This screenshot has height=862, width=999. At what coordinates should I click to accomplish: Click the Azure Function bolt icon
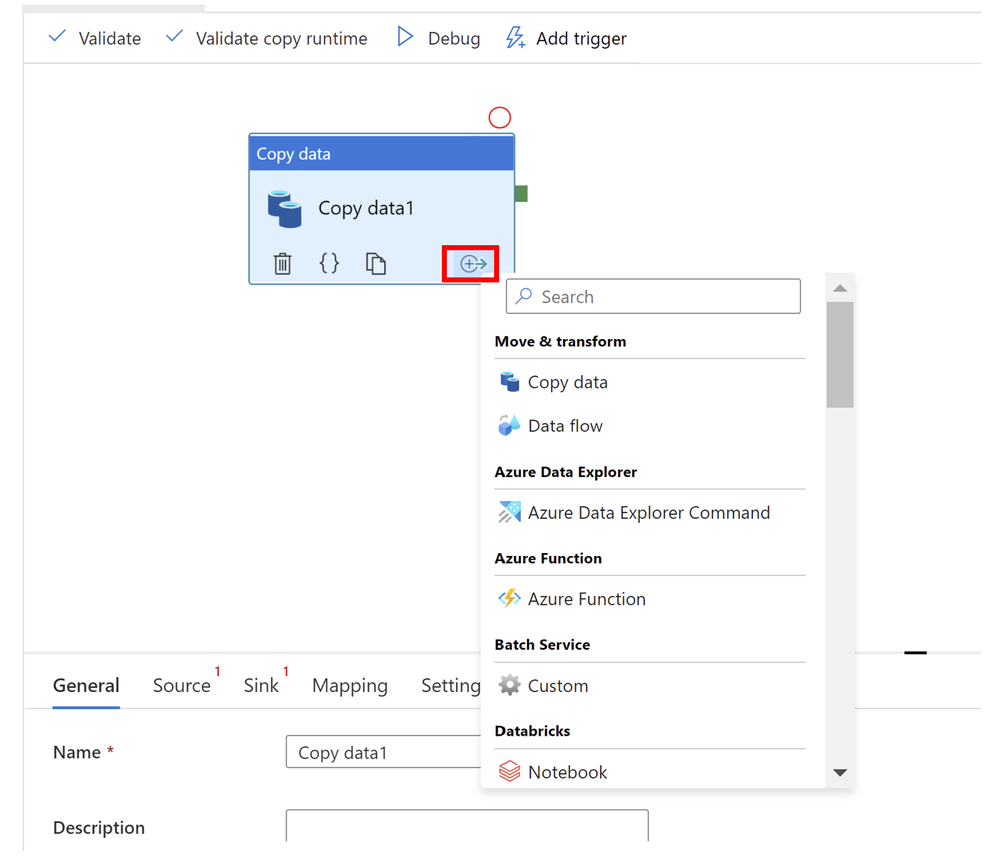509,598
